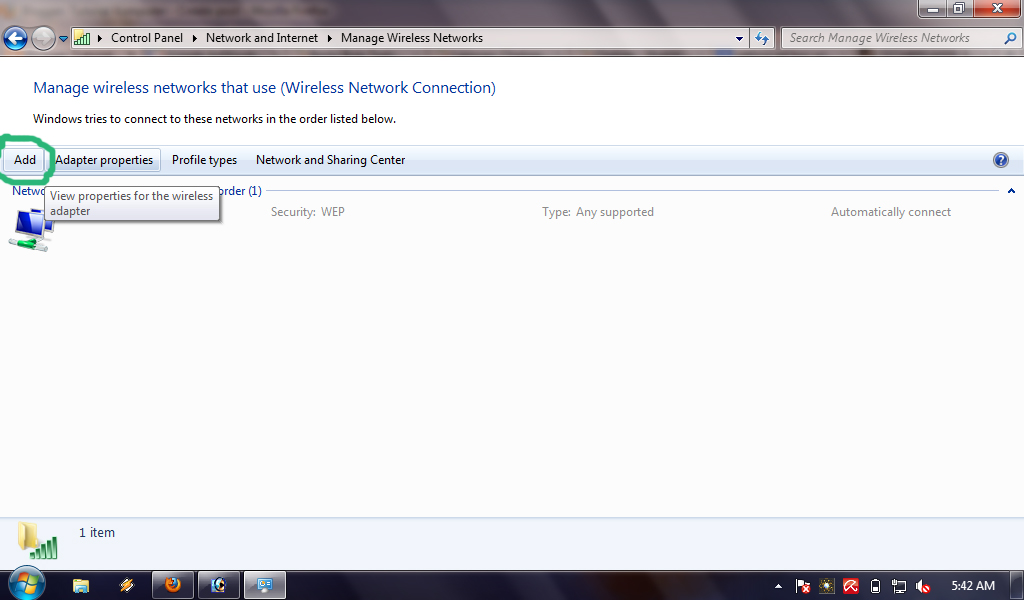Open the pinned yellow lightning taskbar app

pos(127,585)
